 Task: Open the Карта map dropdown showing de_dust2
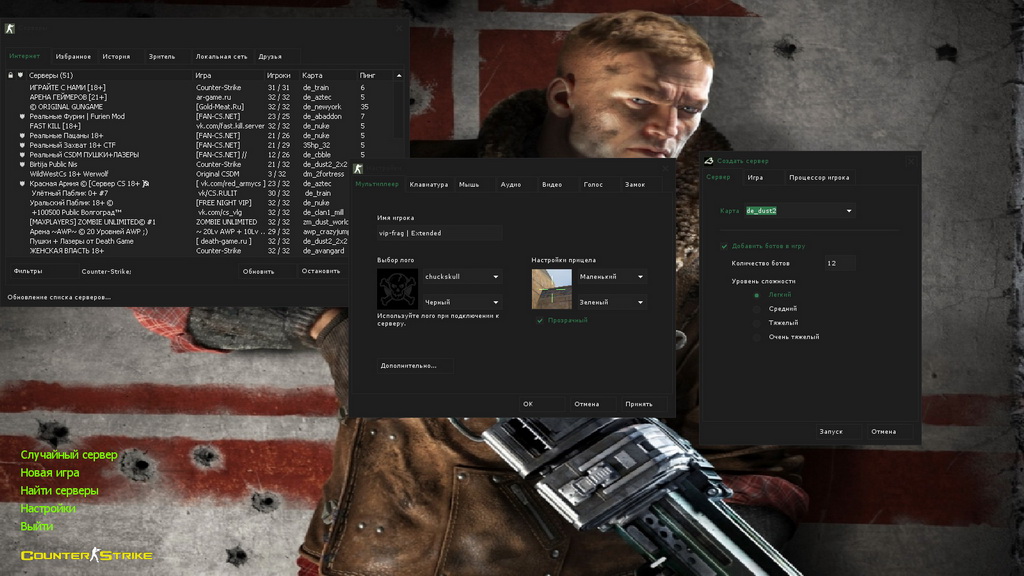(x=799, y=211)
